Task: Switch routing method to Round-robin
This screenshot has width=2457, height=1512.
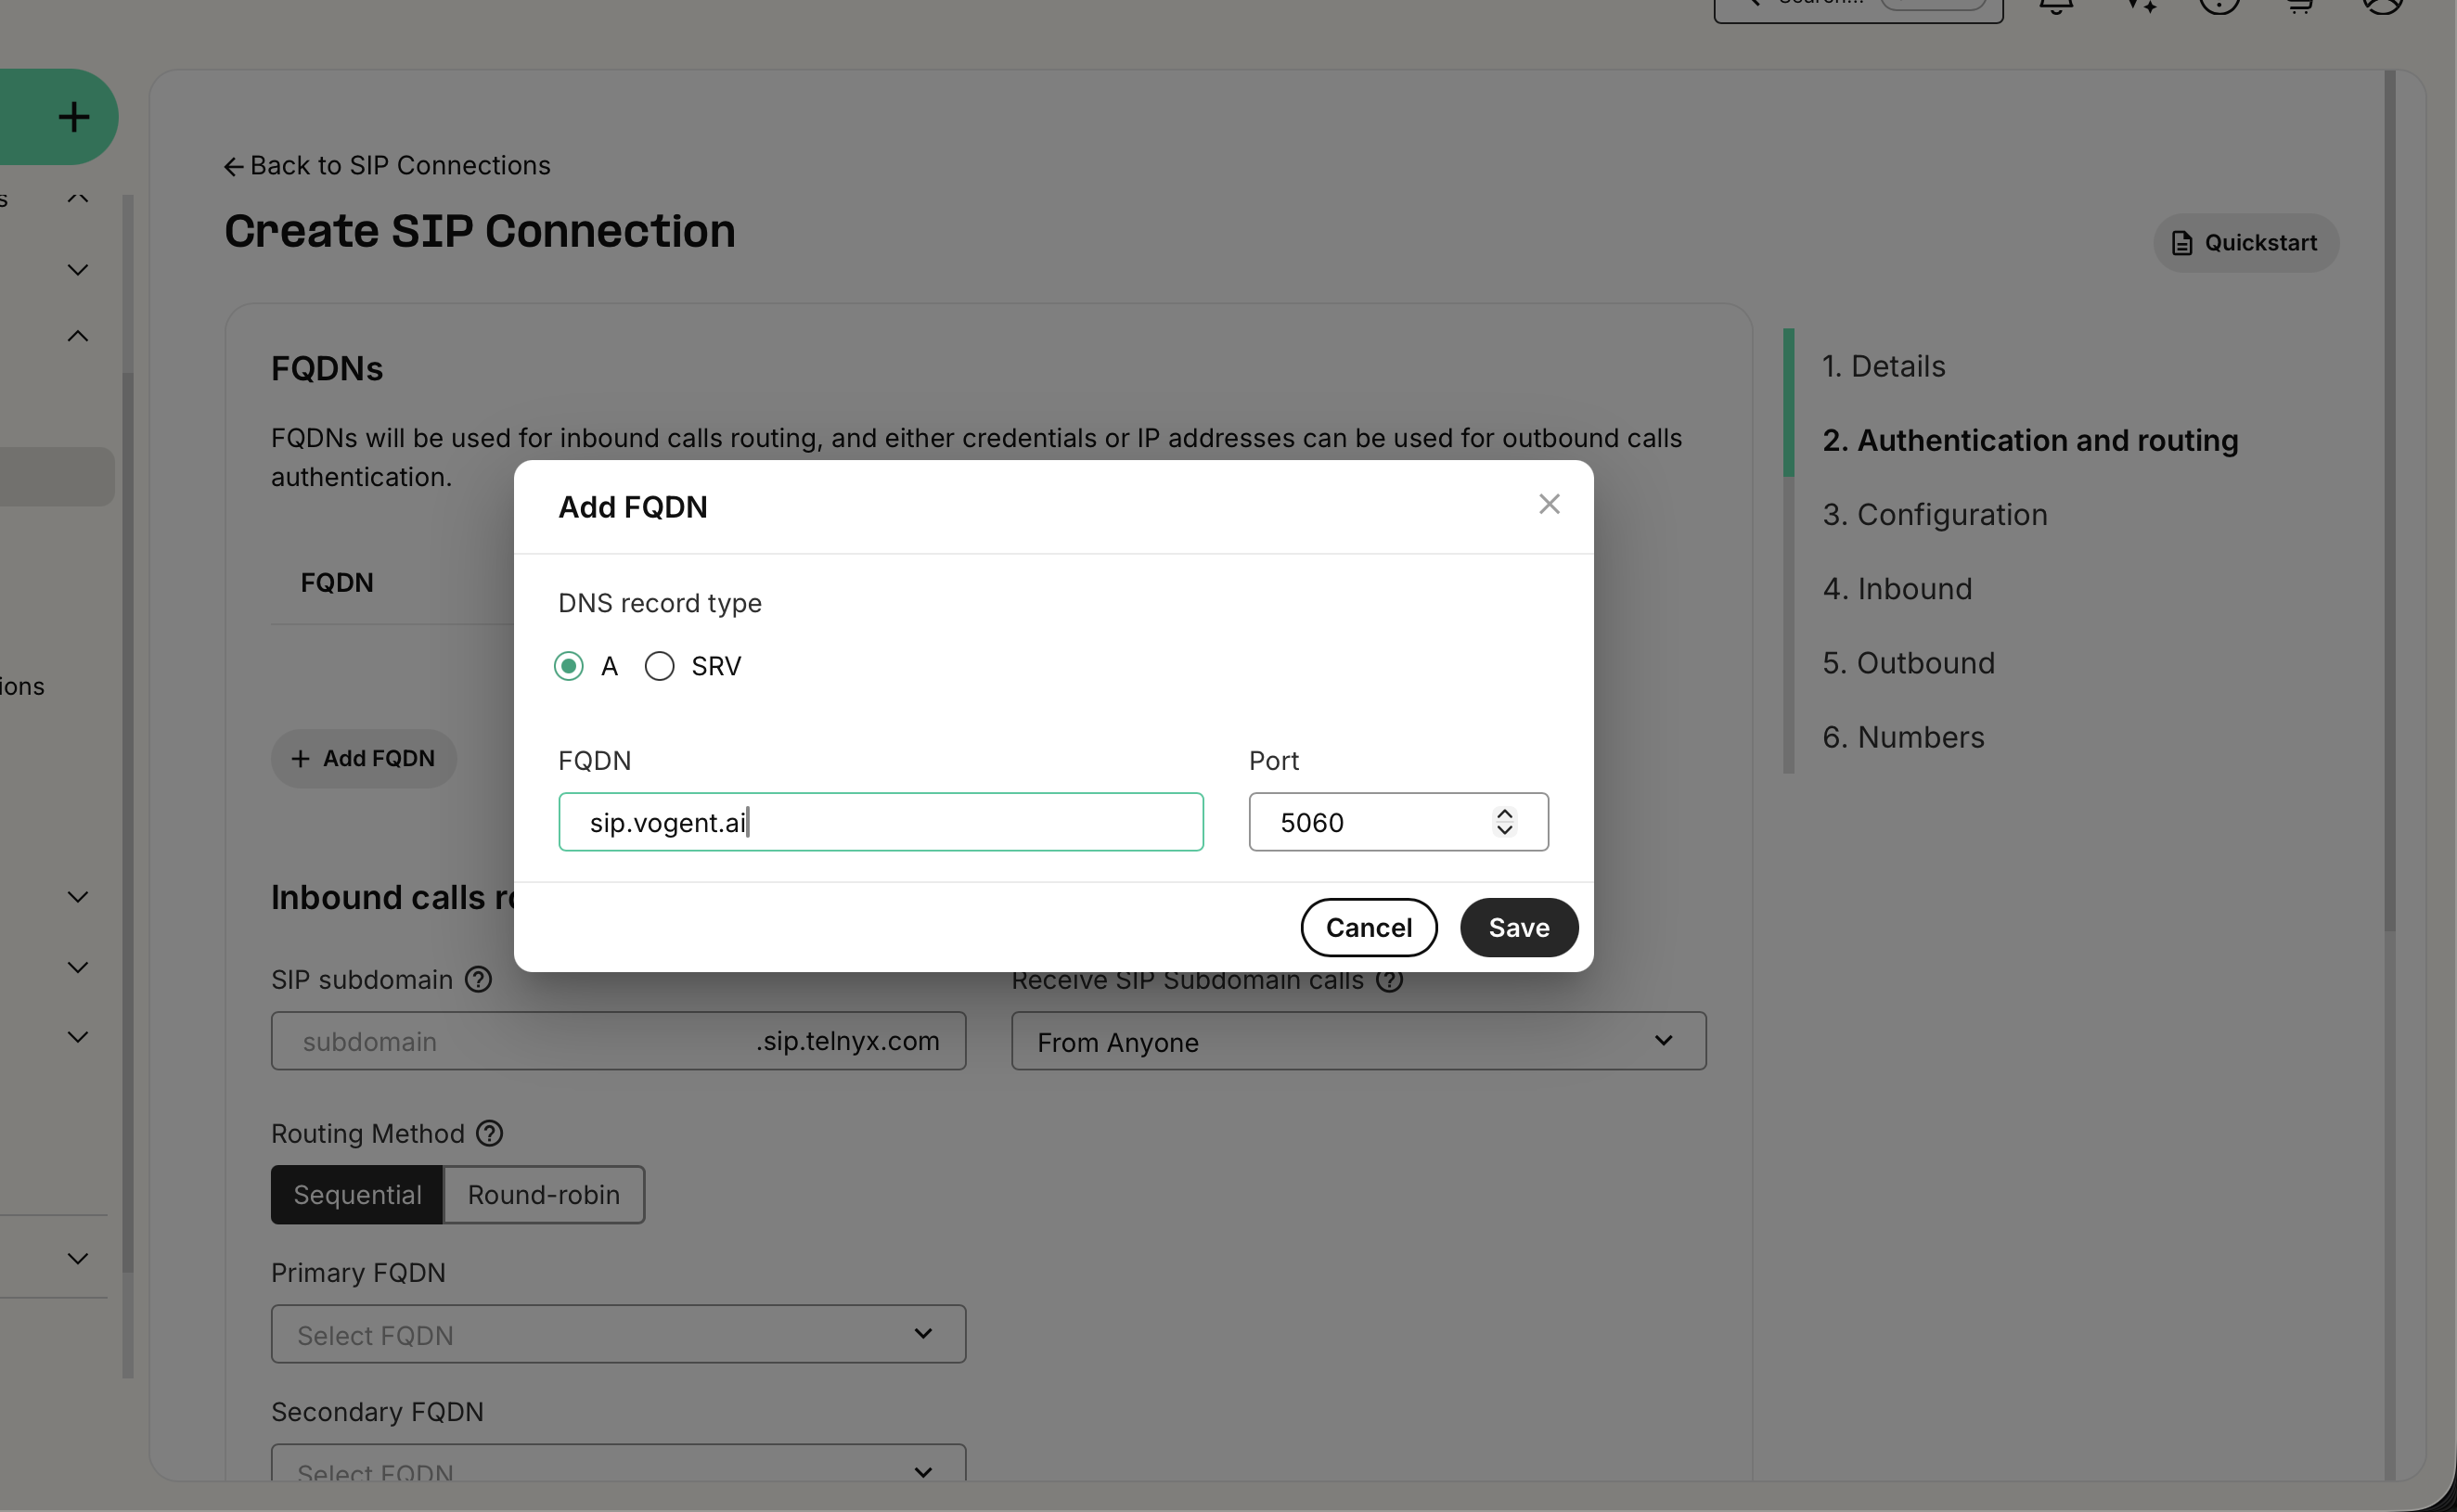Action: (x=543, y=1194)
